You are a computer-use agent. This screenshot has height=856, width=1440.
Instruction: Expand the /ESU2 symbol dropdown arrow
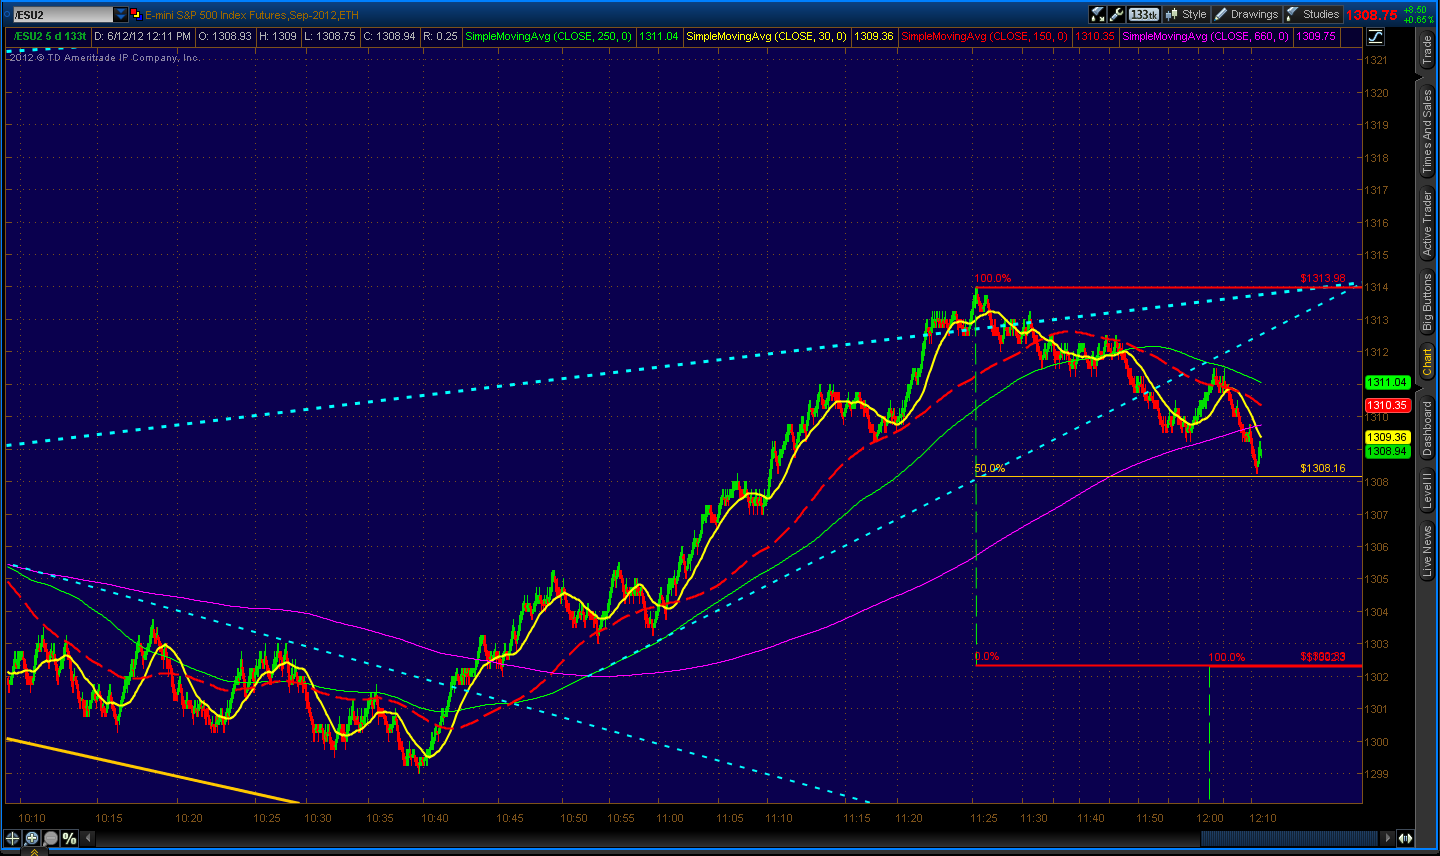pyautogui.click(x=121, y=15)
